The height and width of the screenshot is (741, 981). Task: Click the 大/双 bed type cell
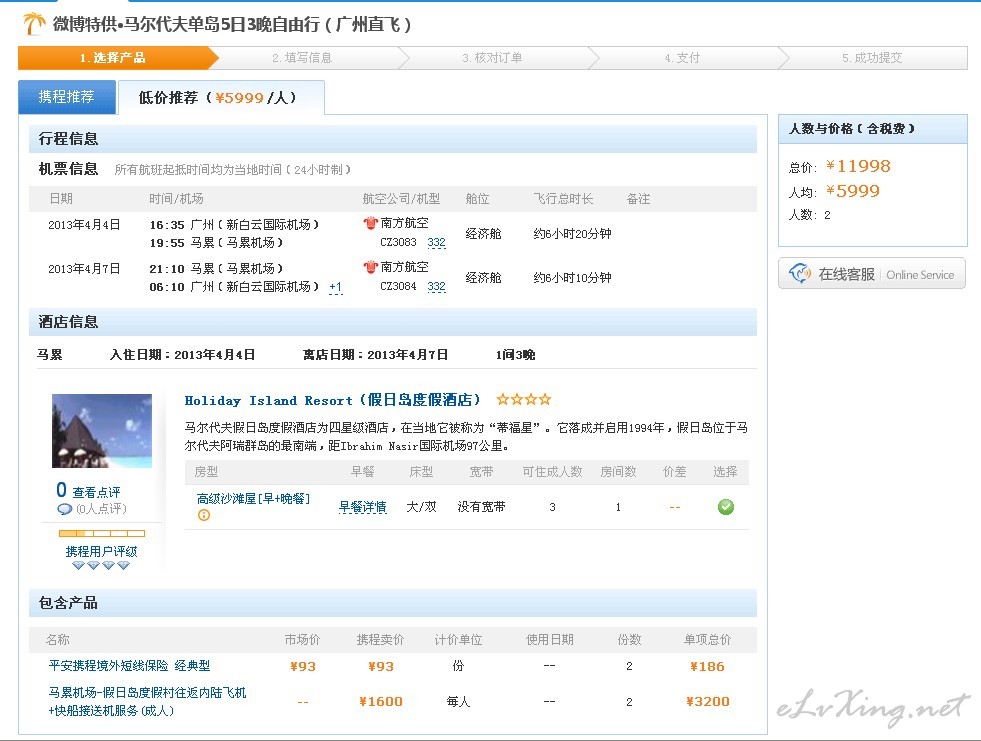[421, 507]
